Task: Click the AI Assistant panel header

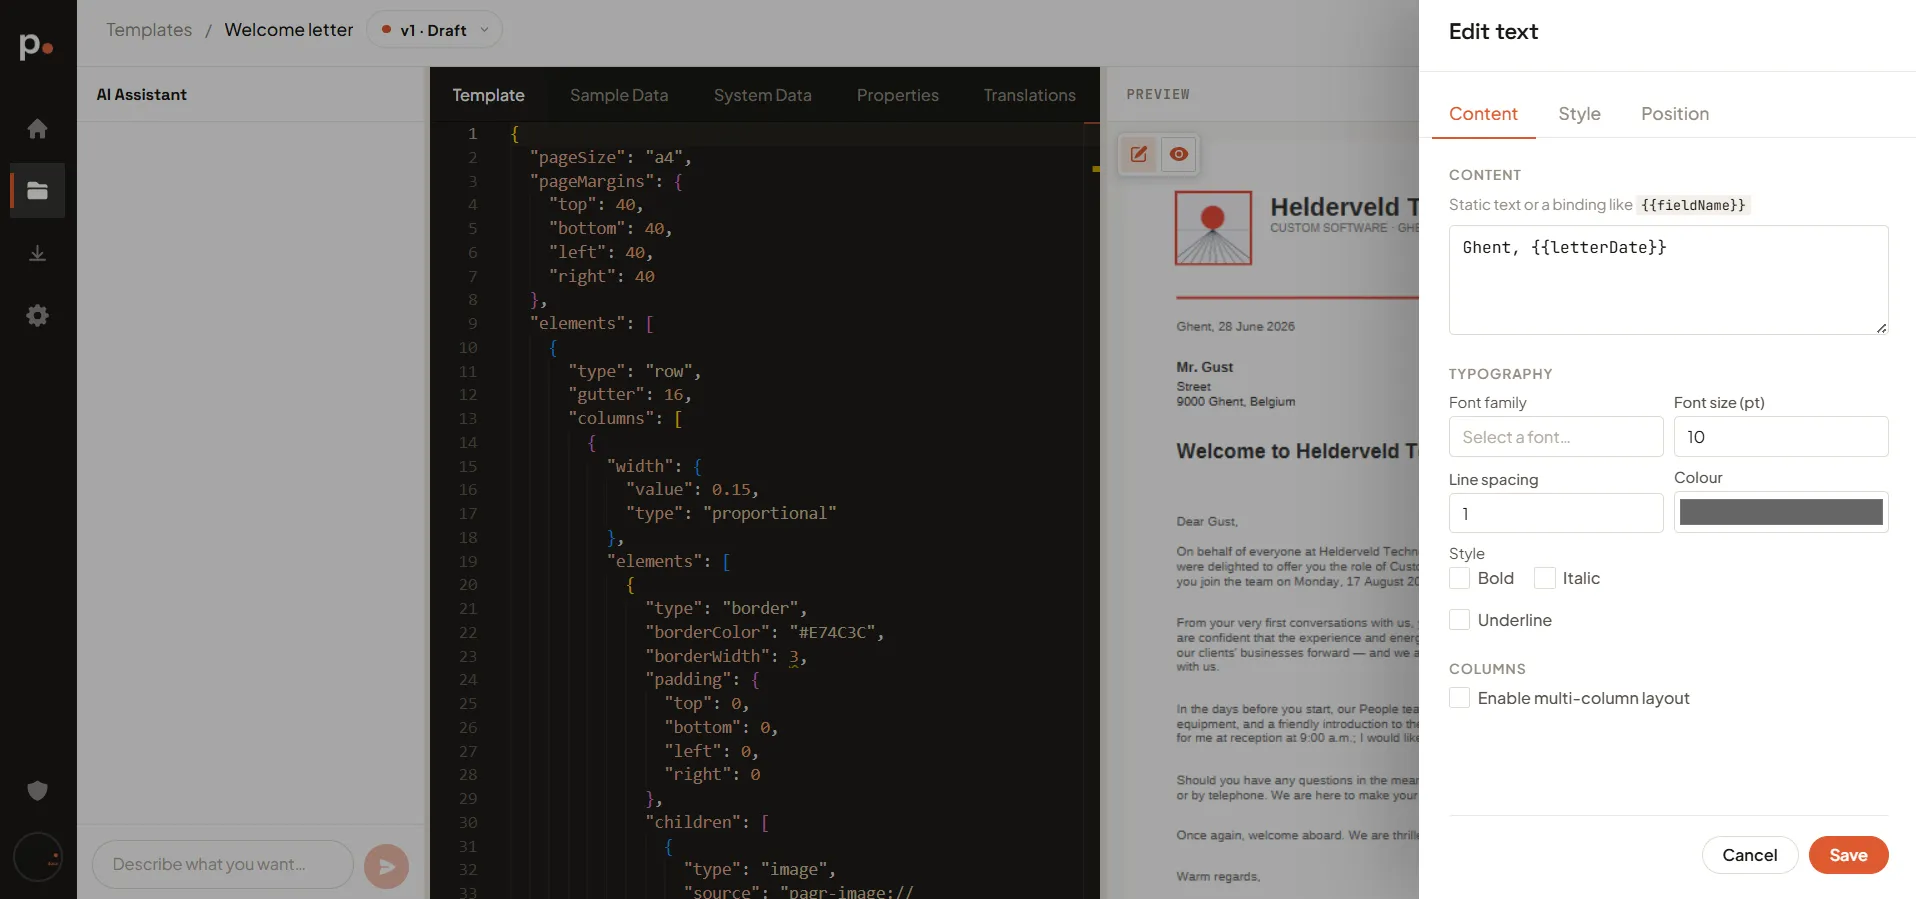Action: tap(141, 94)
